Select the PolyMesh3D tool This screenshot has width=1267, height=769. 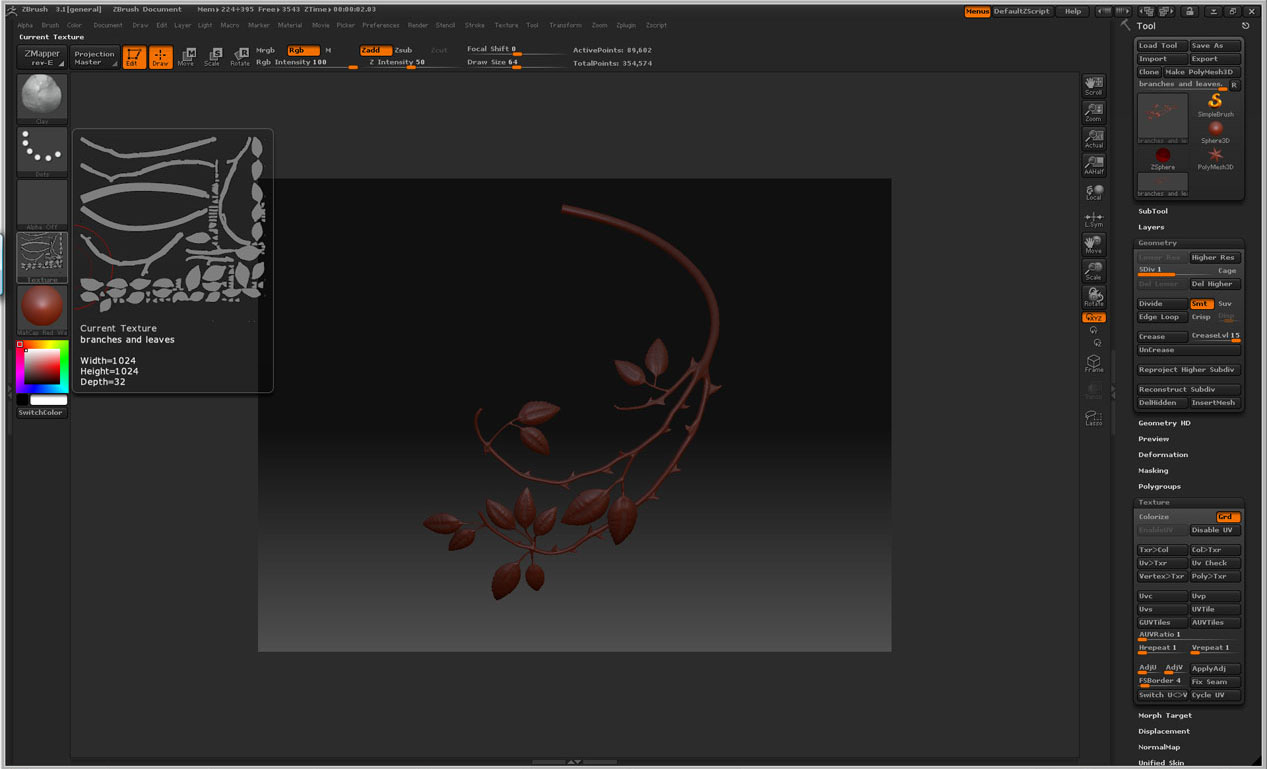coord(1215,159)
